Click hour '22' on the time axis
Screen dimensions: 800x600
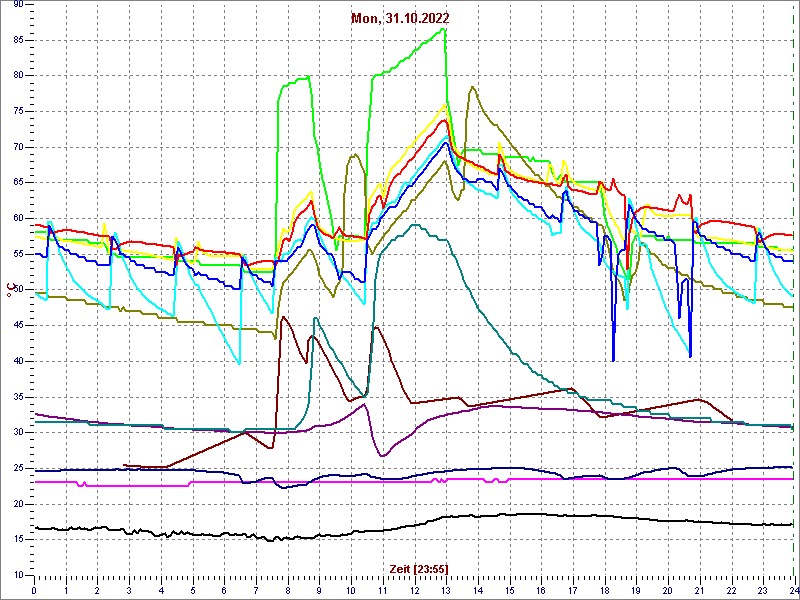pyautogui.click(x=730, y=590)
